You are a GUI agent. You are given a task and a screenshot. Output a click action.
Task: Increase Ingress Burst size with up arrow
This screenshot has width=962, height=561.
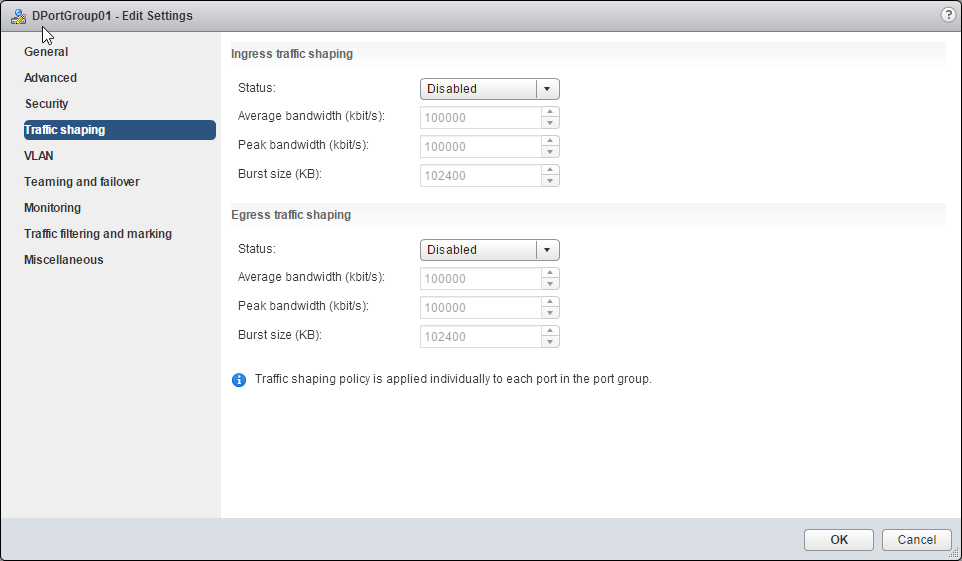click(549, 170)
